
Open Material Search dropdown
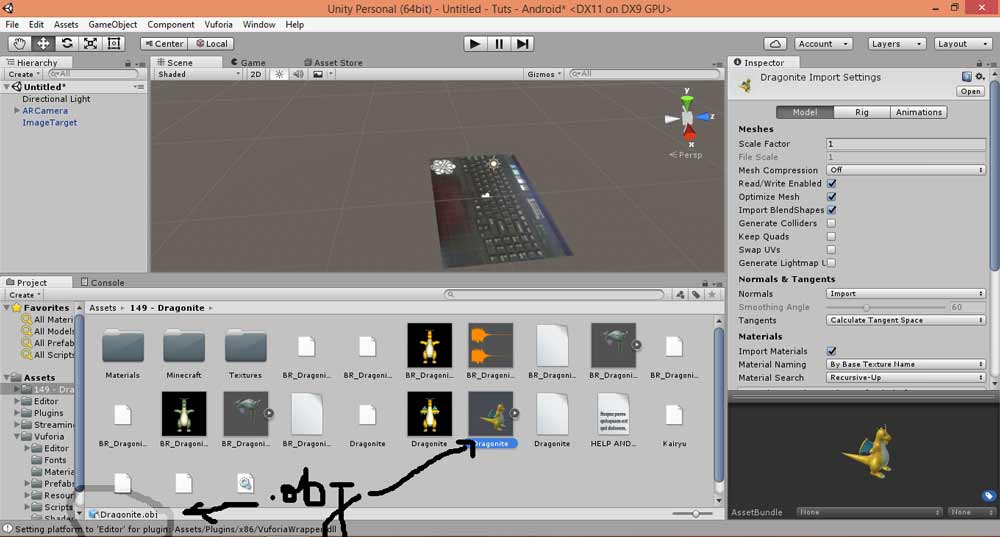pos(906,378)
